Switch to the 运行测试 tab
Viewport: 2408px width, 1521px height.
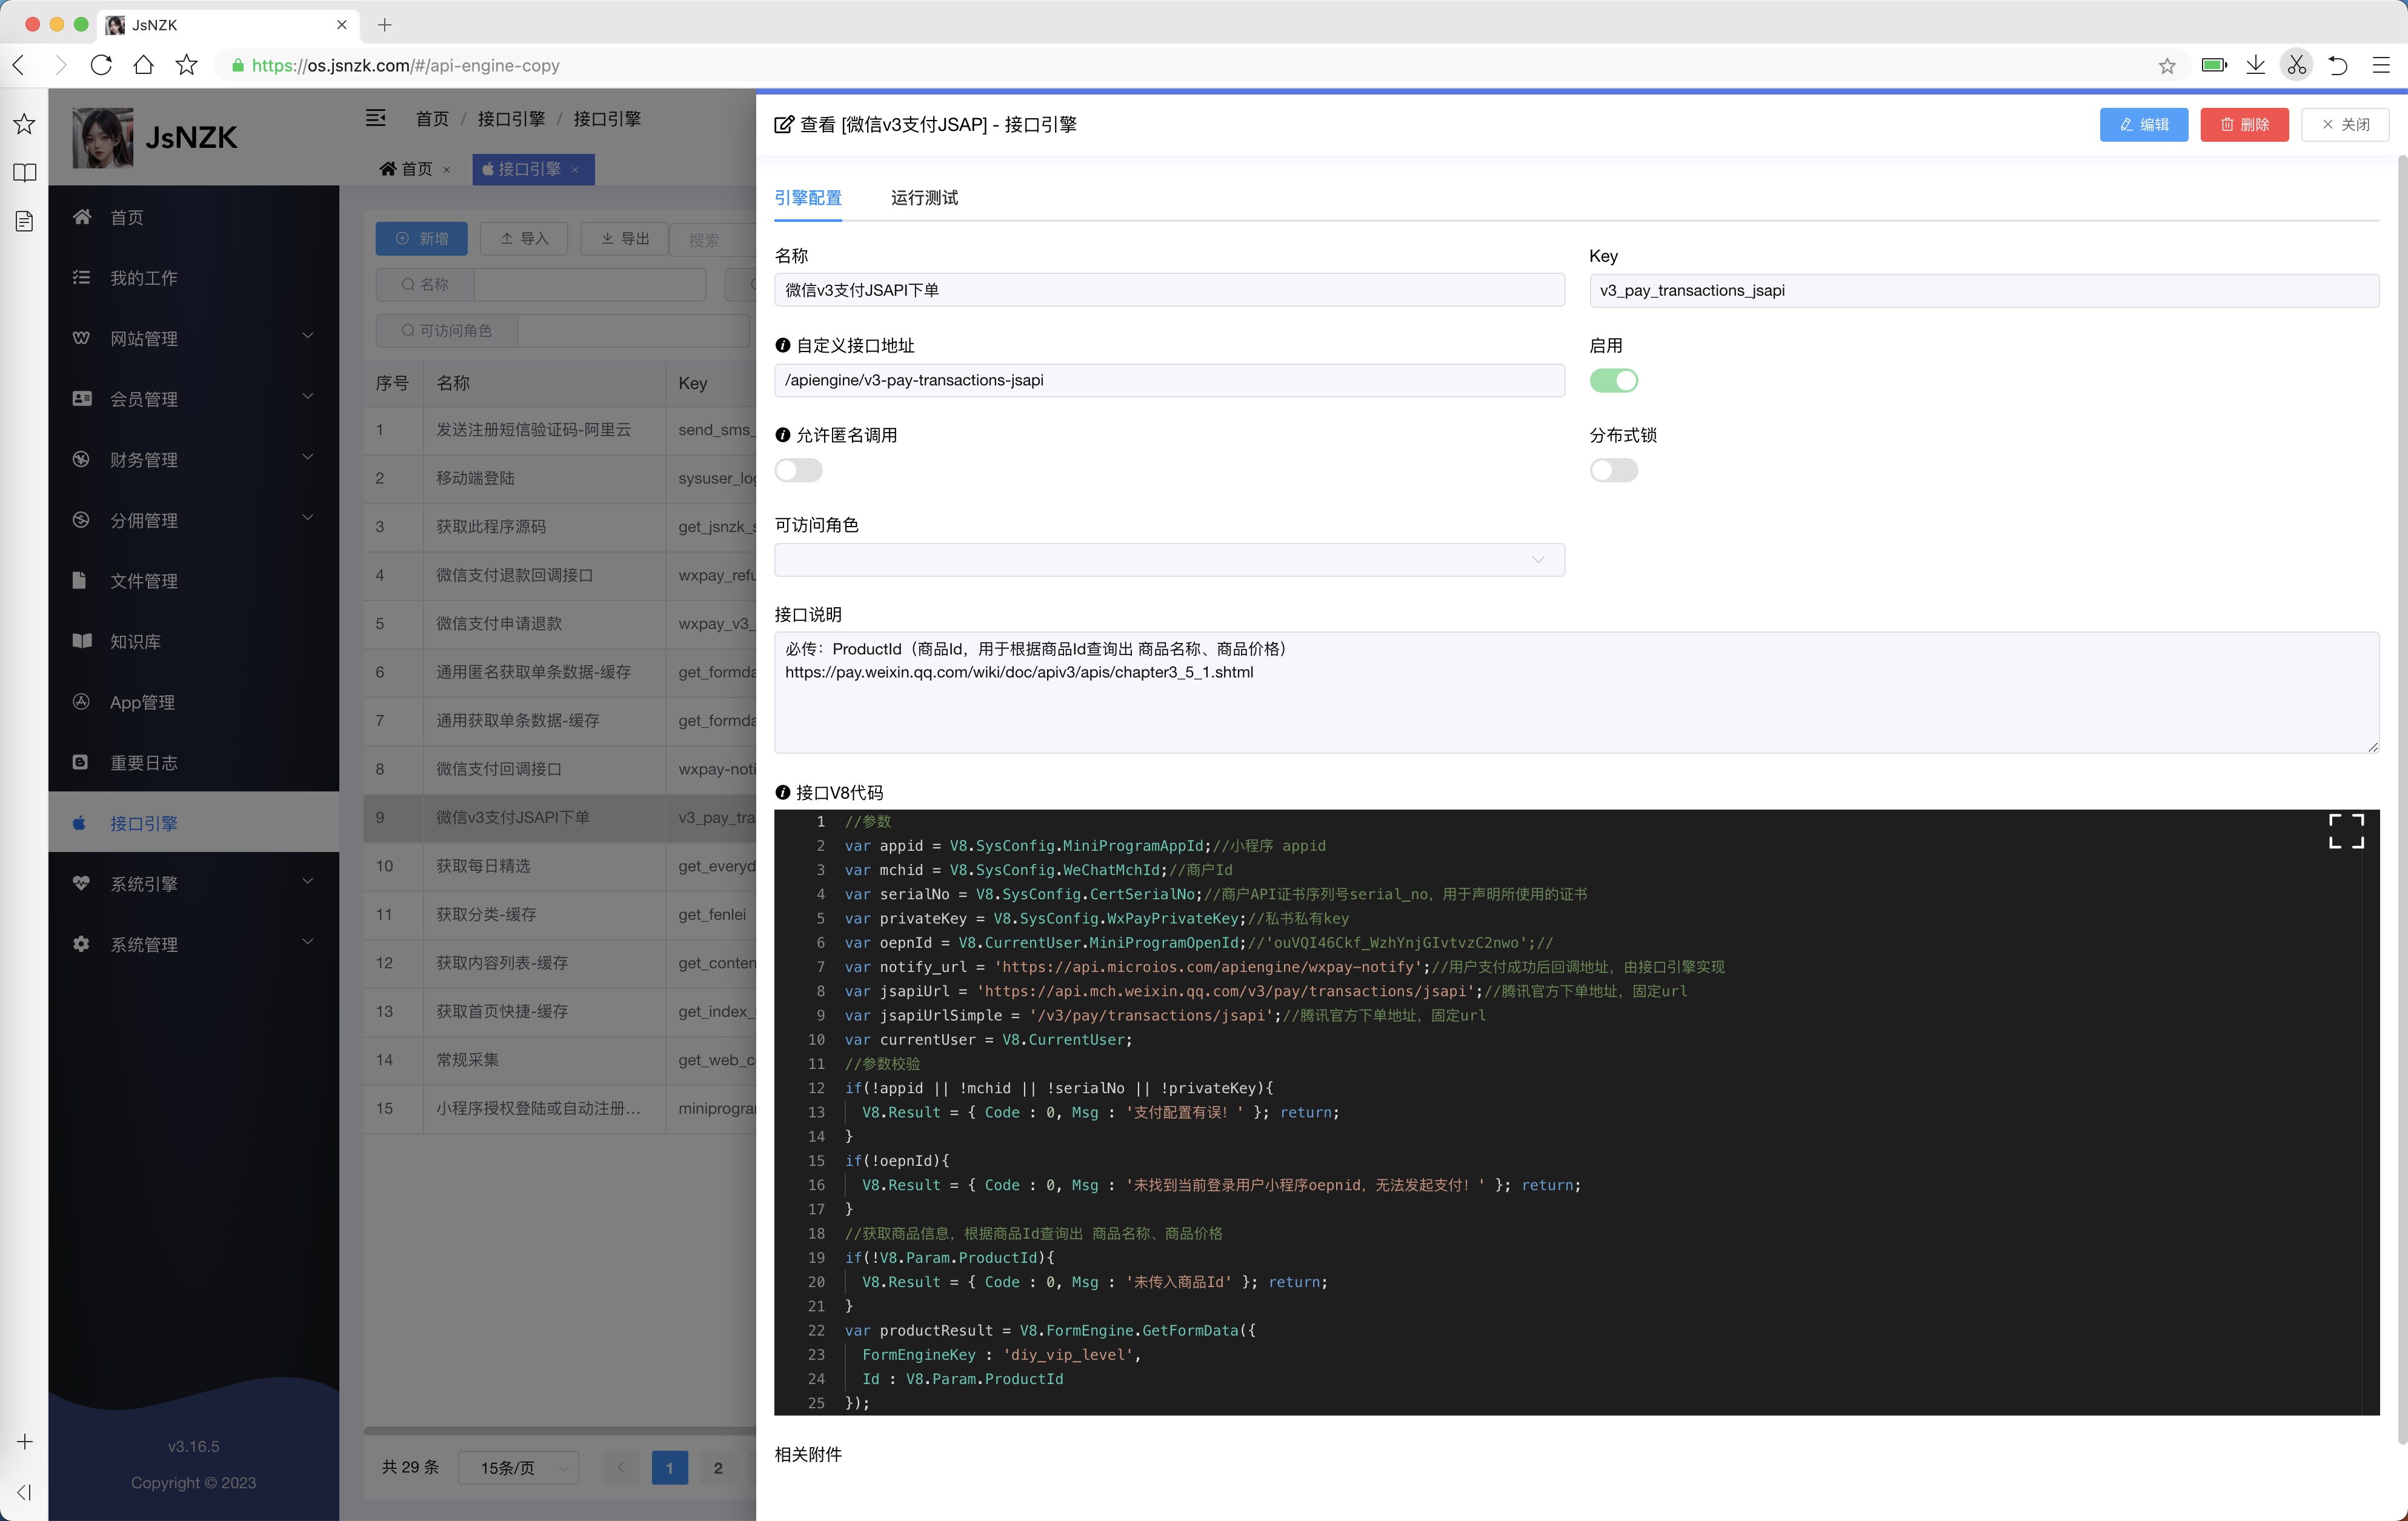924,198
